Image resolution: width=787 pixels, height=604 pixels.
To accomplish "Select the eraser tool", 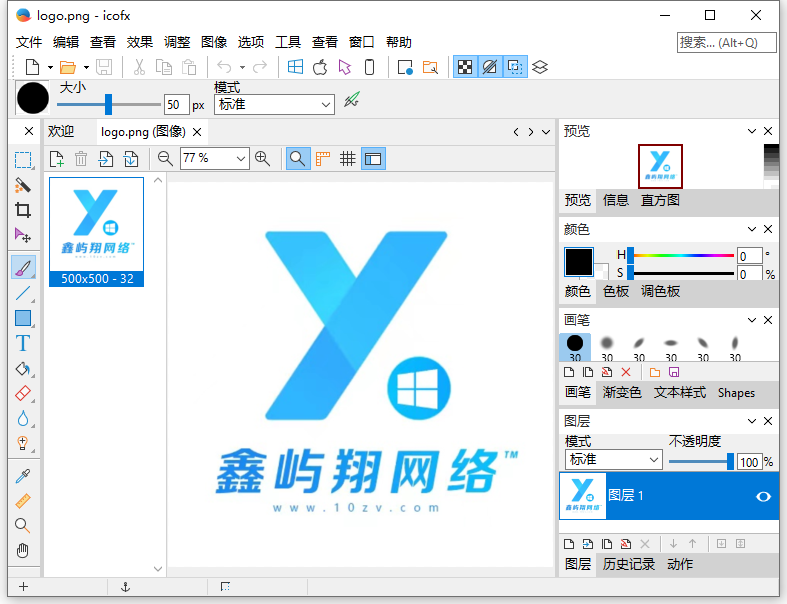I will coord(23,394).
